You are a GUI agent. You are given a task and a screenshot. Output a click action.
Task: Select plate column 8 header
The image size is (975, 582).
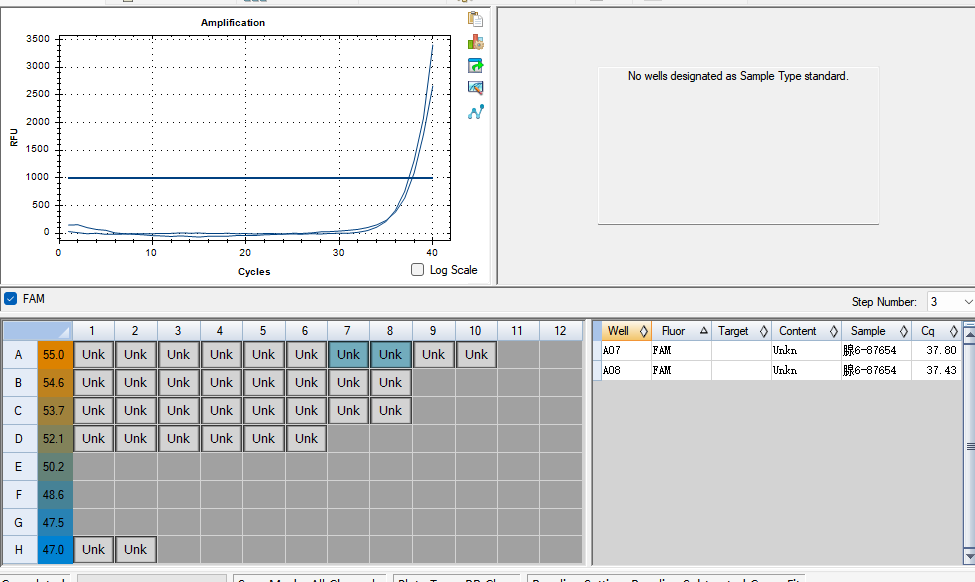point(390,331)
